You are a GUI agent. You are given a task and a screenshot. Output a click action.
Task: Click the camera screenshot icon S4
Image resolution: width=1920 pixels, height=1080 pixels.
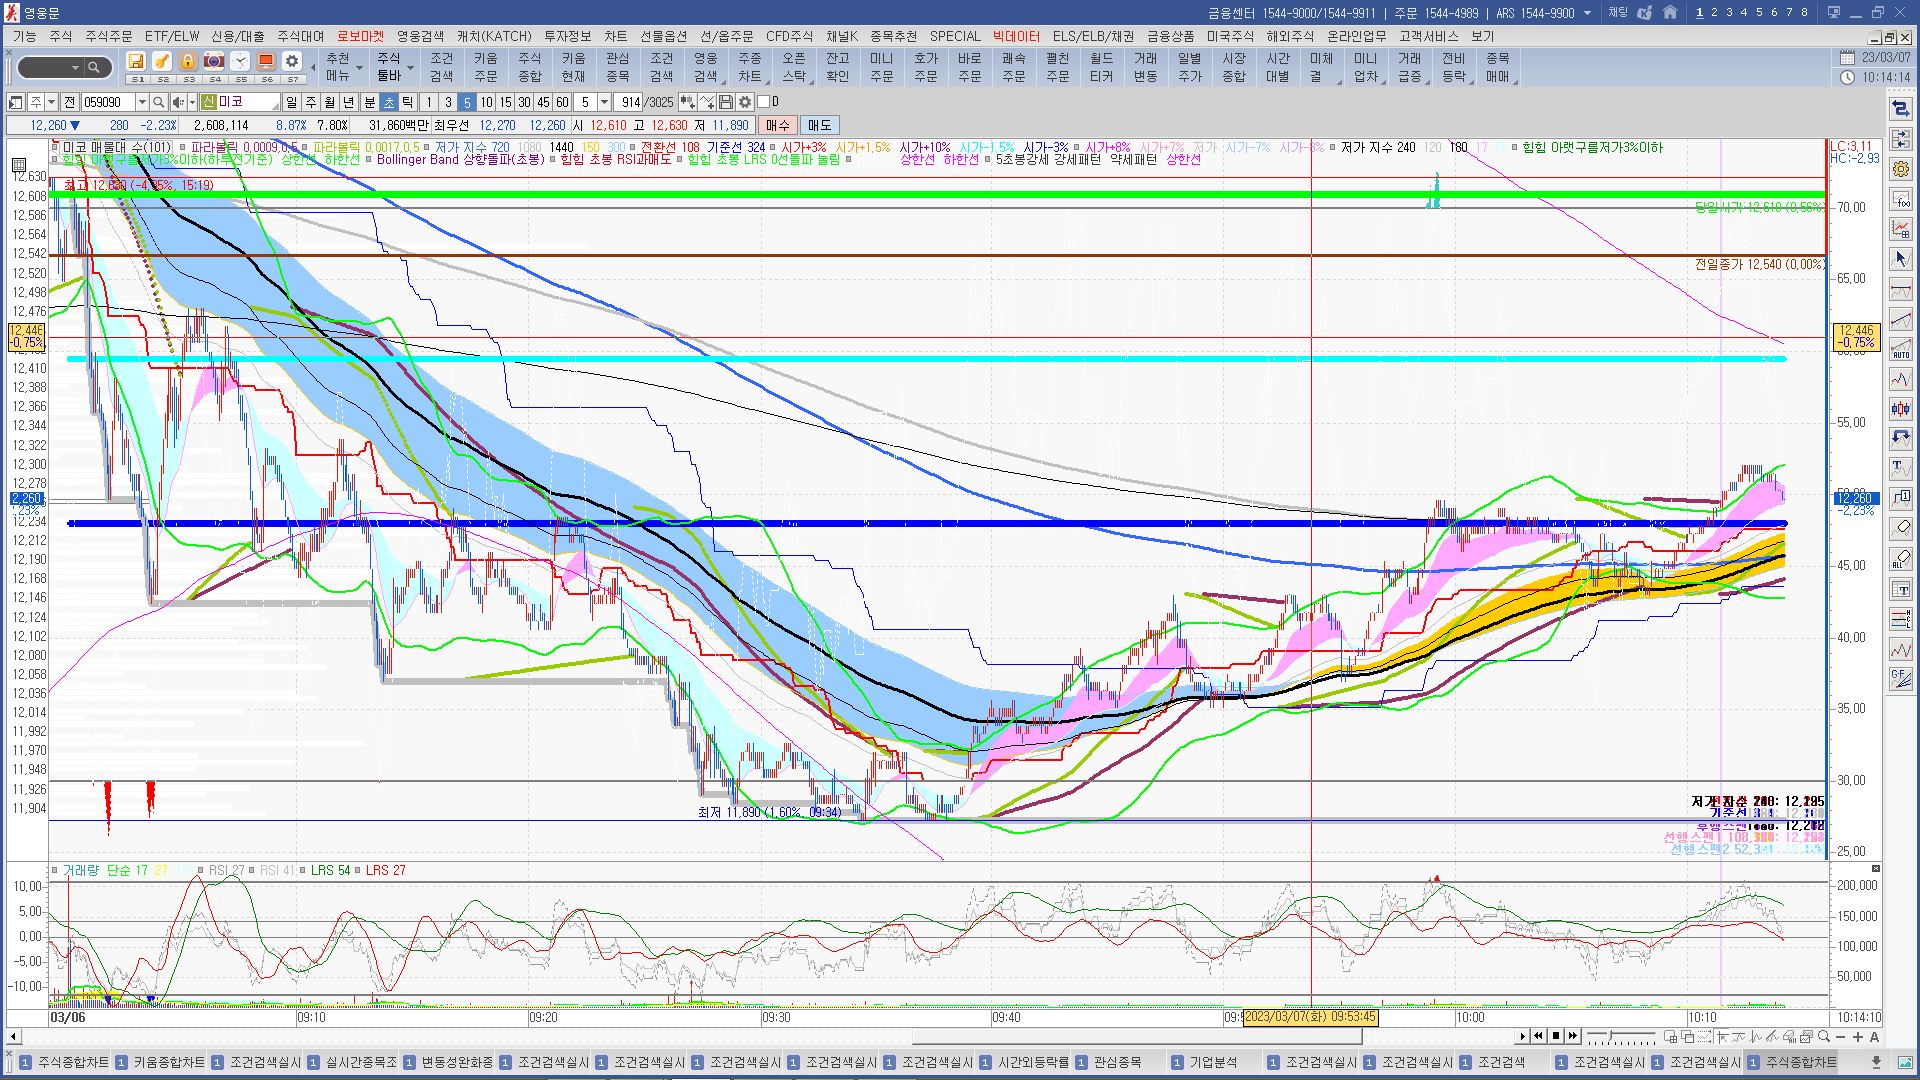(x=213, y=62)
